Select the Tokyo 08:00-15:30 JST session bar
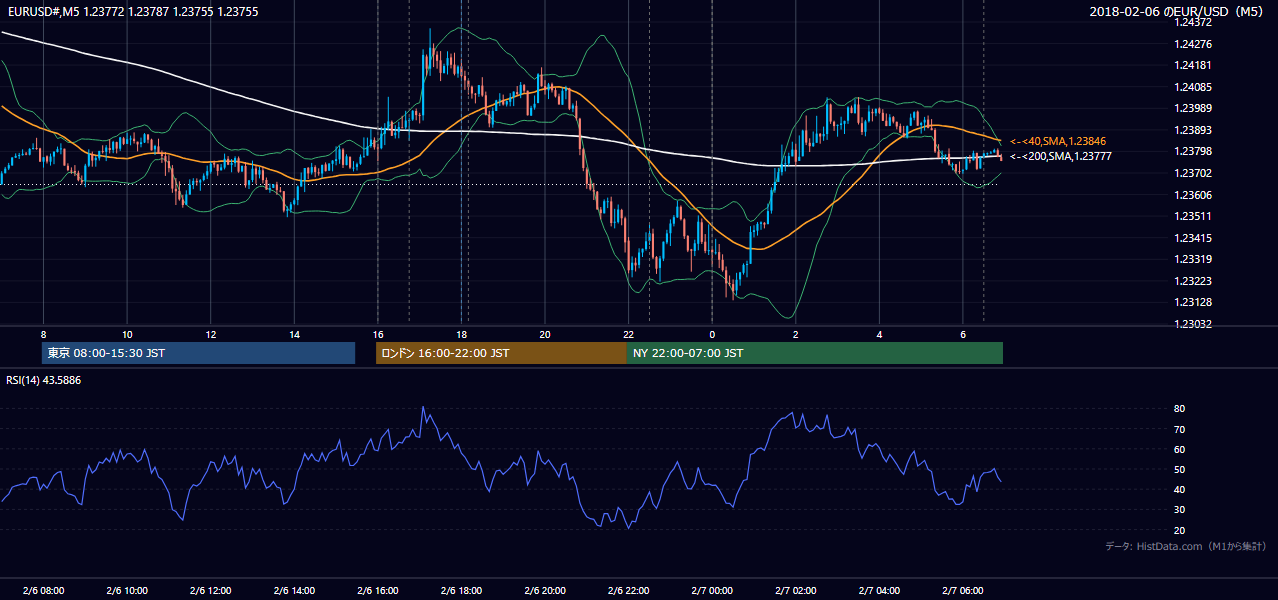1278x600 pixels. 198,353
